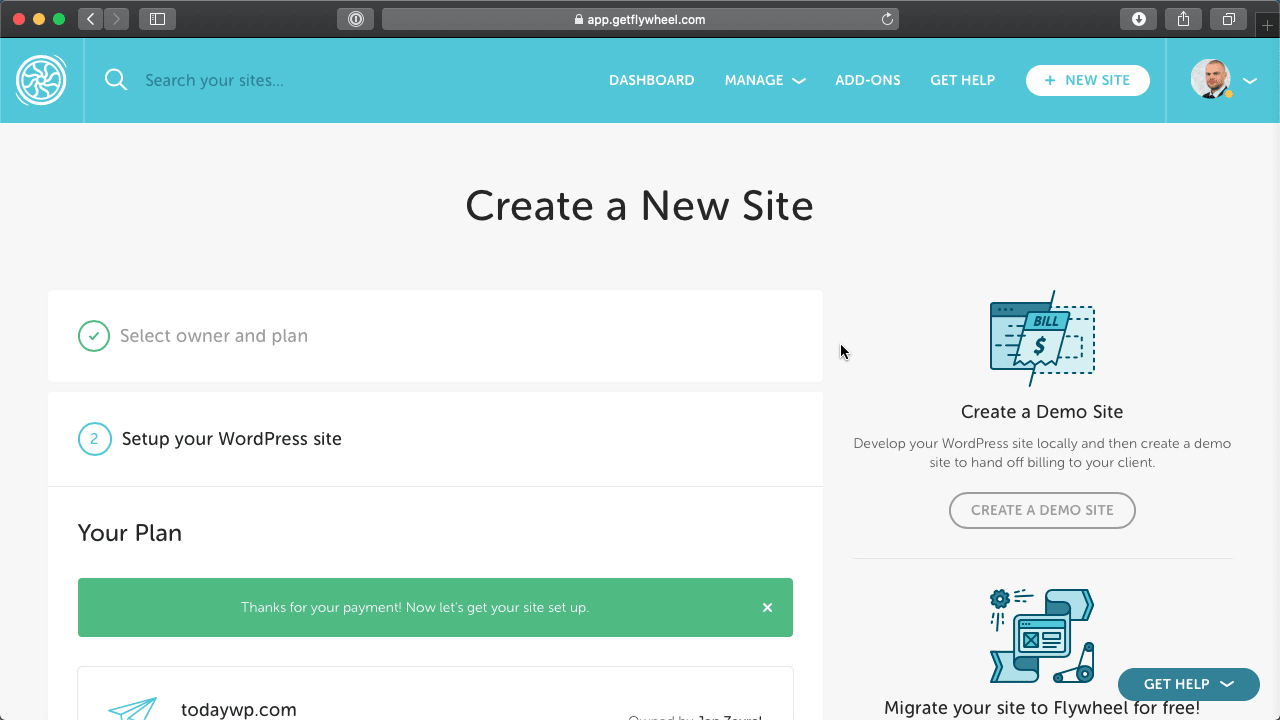Click Safari's back navigation arrow

coord(90,19)
